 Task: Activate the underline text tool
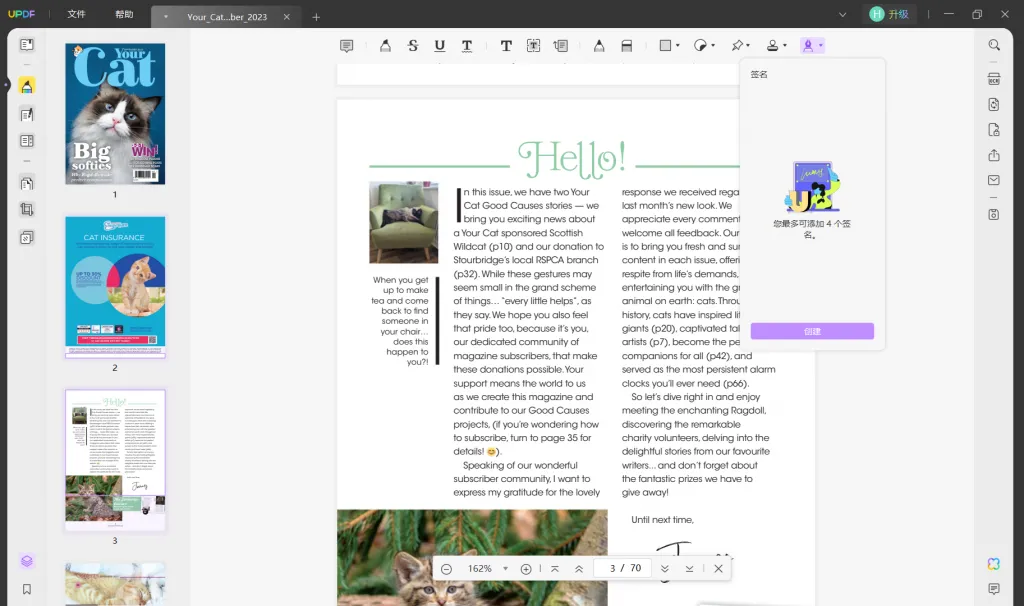coord(440,46)
